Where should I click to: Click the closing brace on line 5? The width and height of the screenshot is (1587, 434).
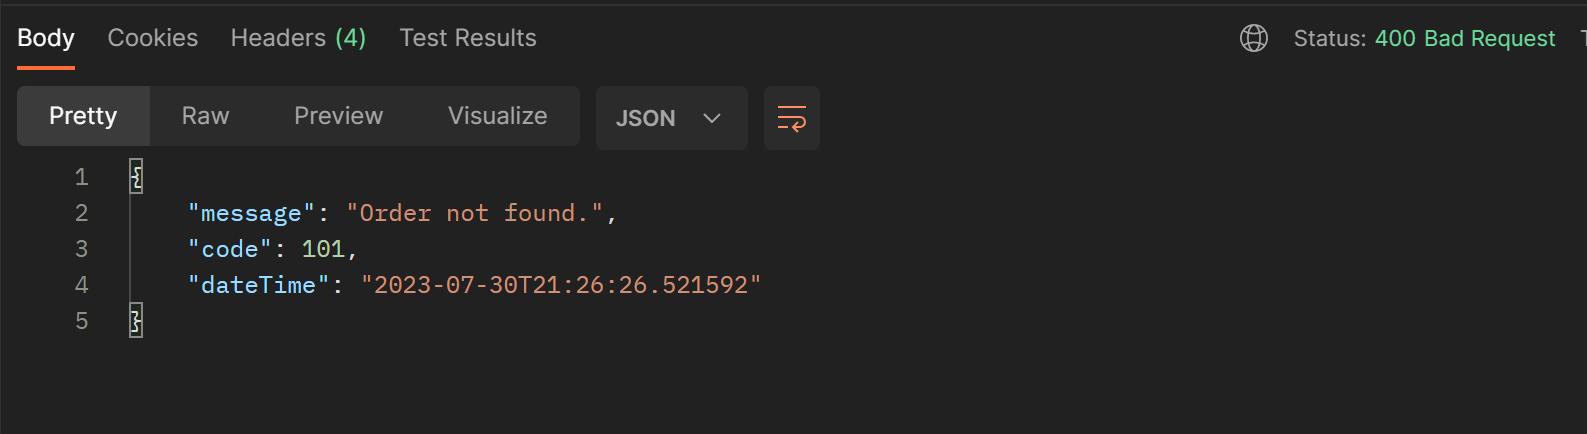pos(136,321)
